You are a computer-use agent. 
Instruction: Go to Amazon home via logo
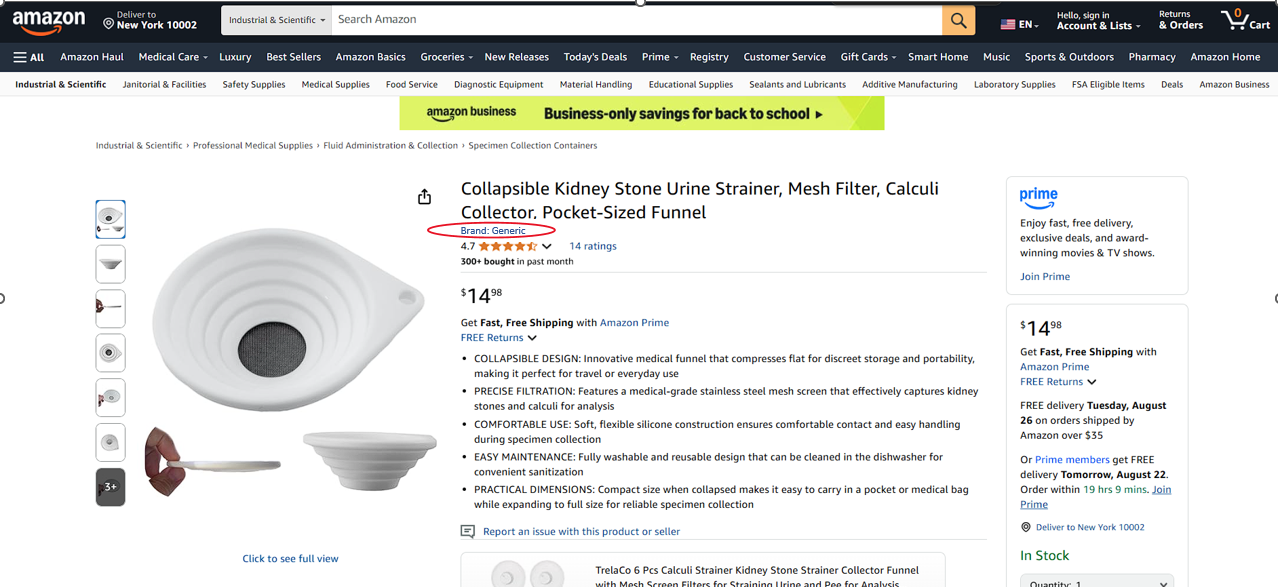(49, 21)
